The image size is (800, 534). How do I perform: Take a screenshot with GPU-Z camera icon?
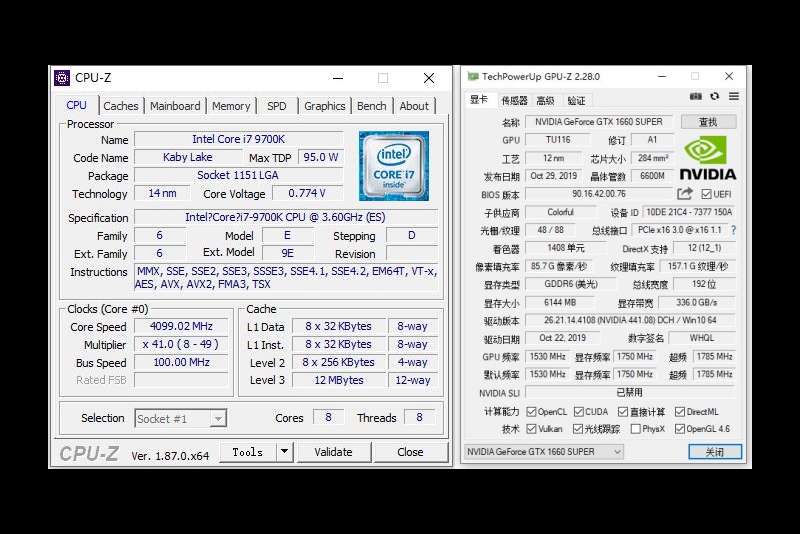695,96
